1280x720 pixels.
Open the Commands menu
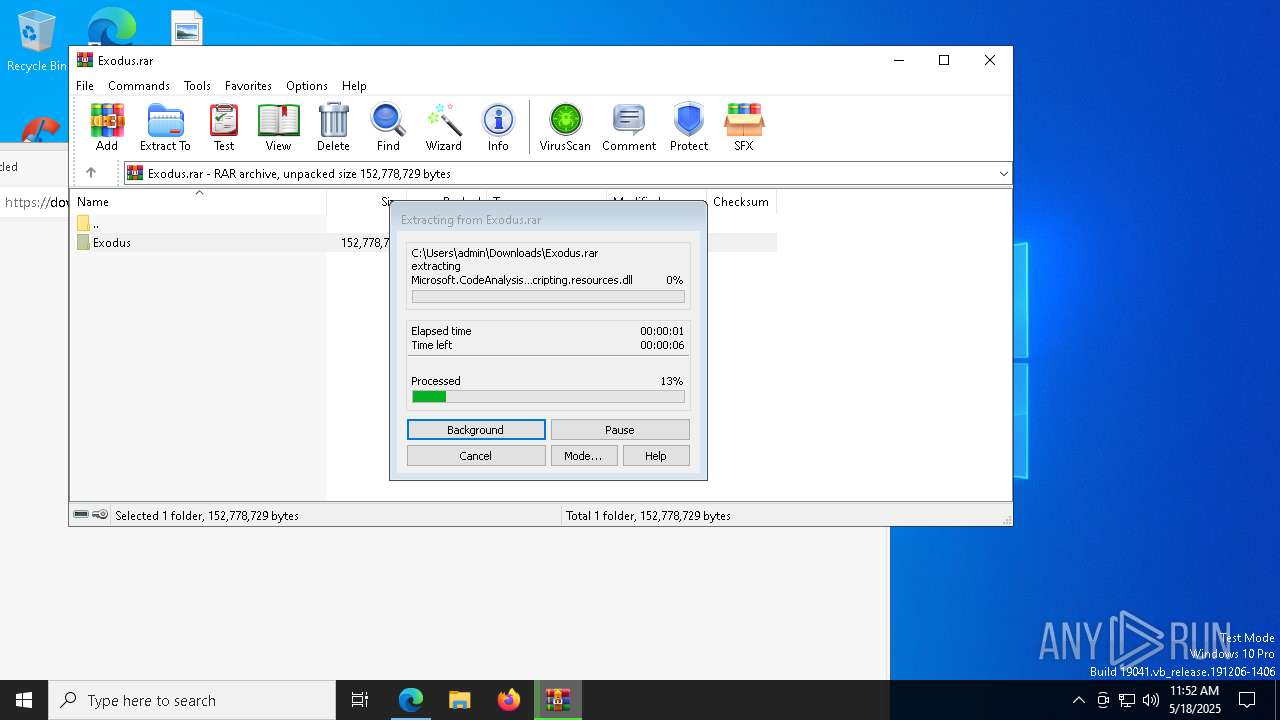pyautogui.click(x=139, y=86)
